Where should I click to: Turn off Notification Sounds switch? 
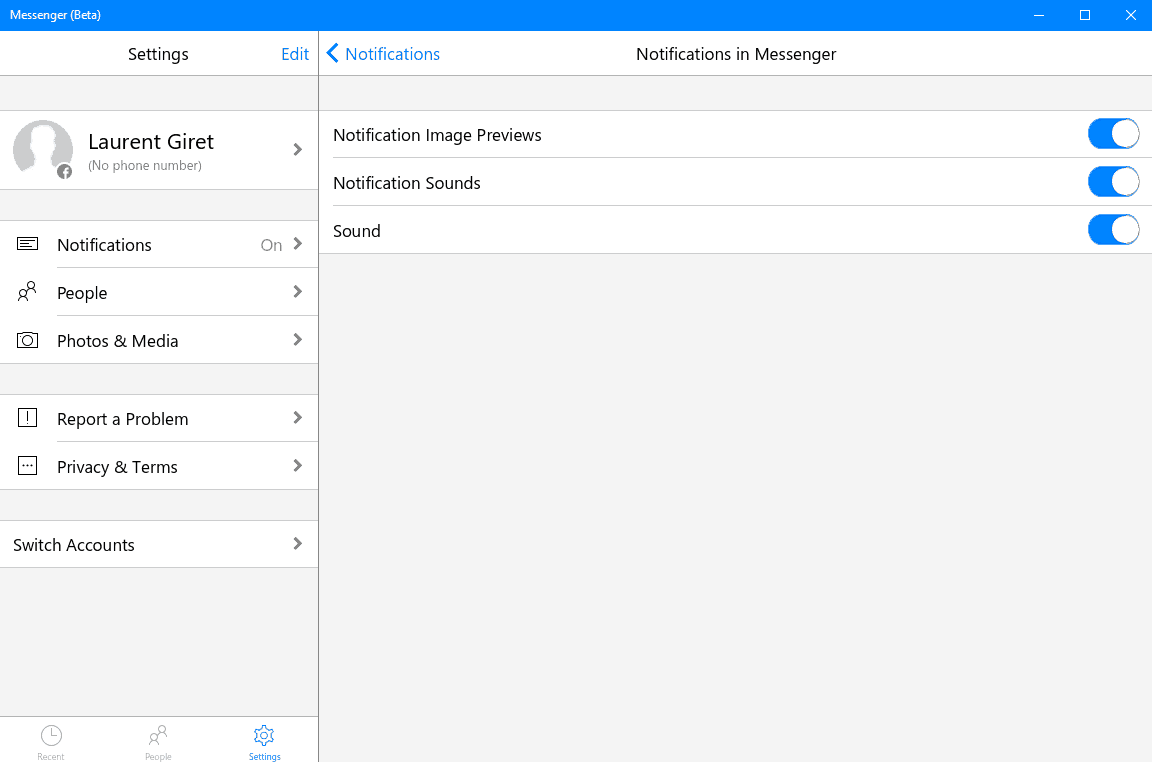tap(1113, 181)
